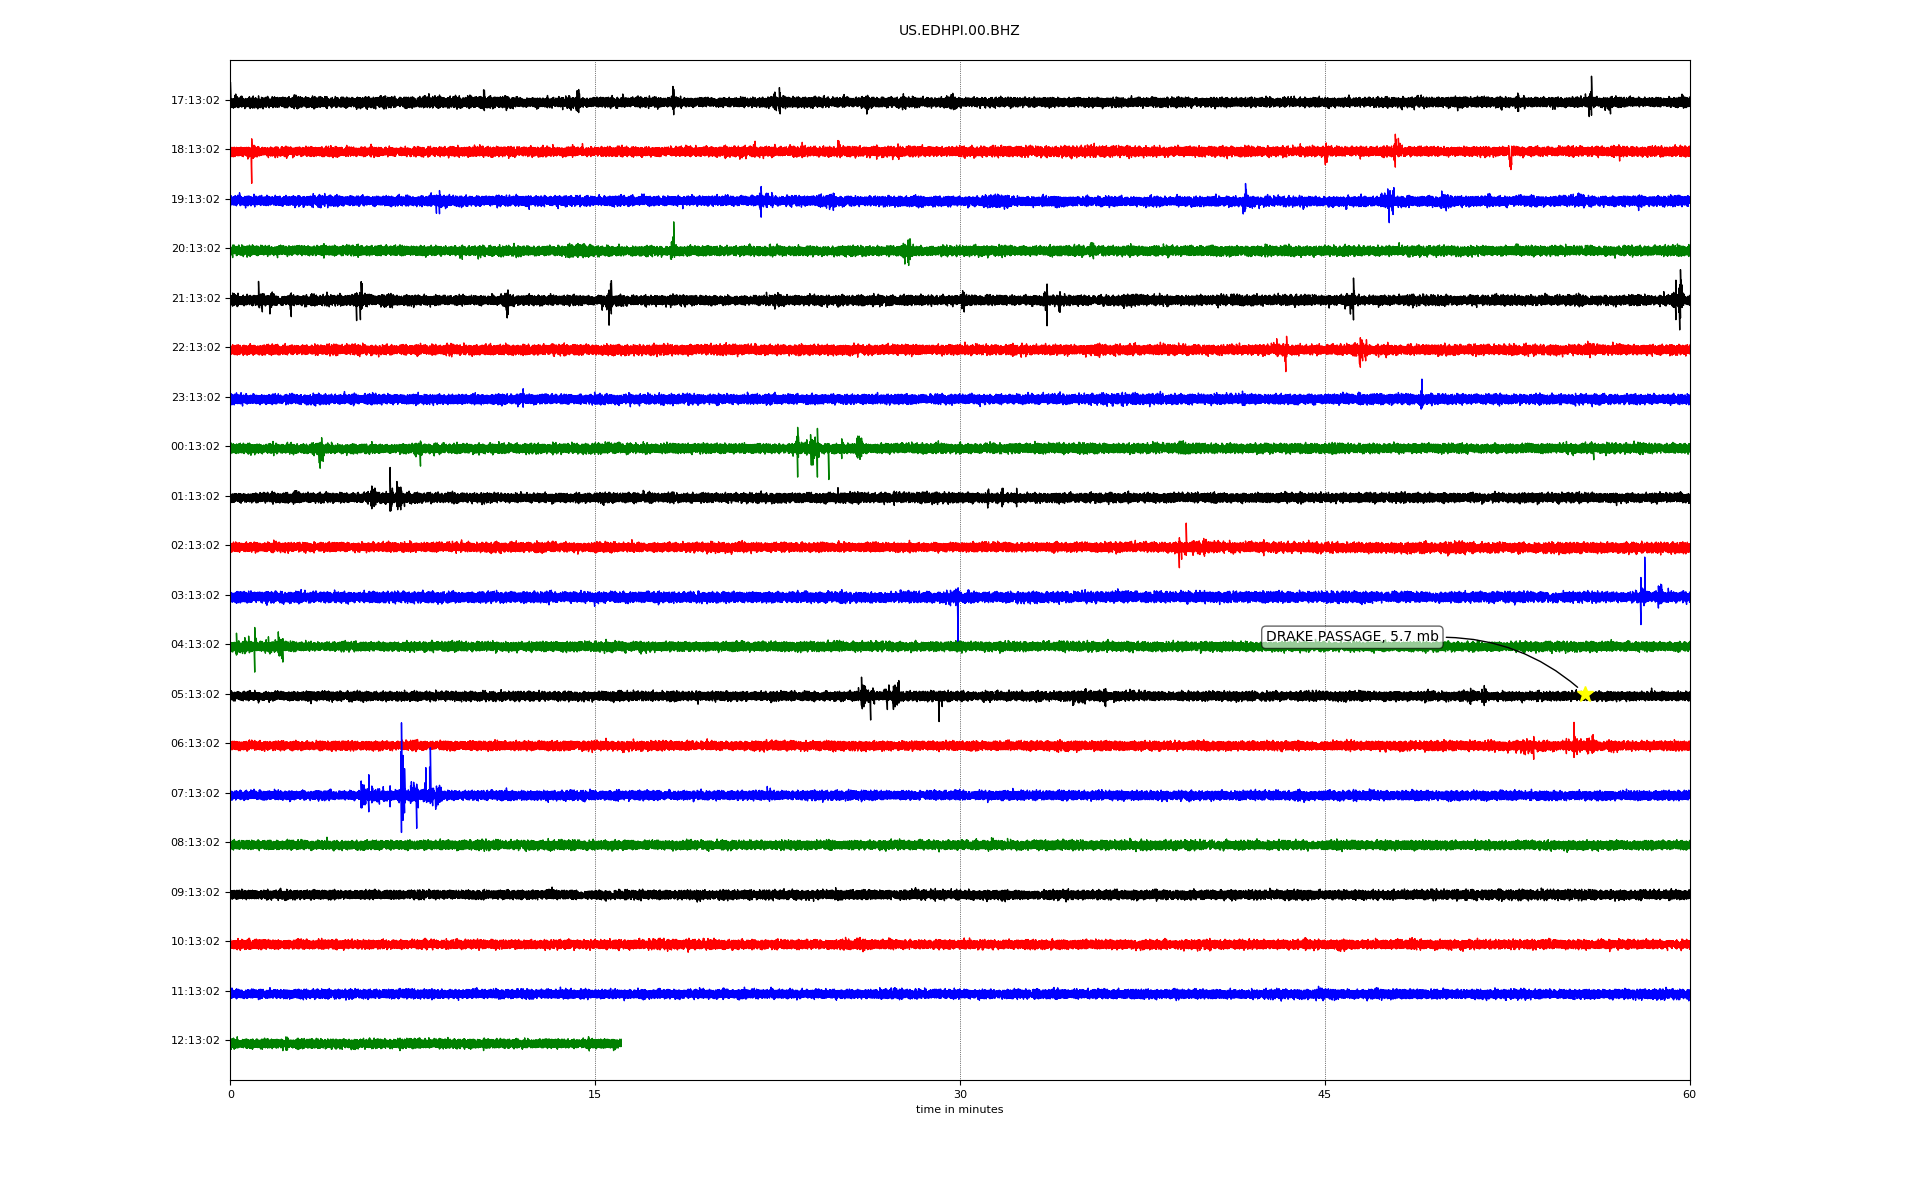Select the 22:13:02 trace label
1920x1200 pixels.
(195, 348)
